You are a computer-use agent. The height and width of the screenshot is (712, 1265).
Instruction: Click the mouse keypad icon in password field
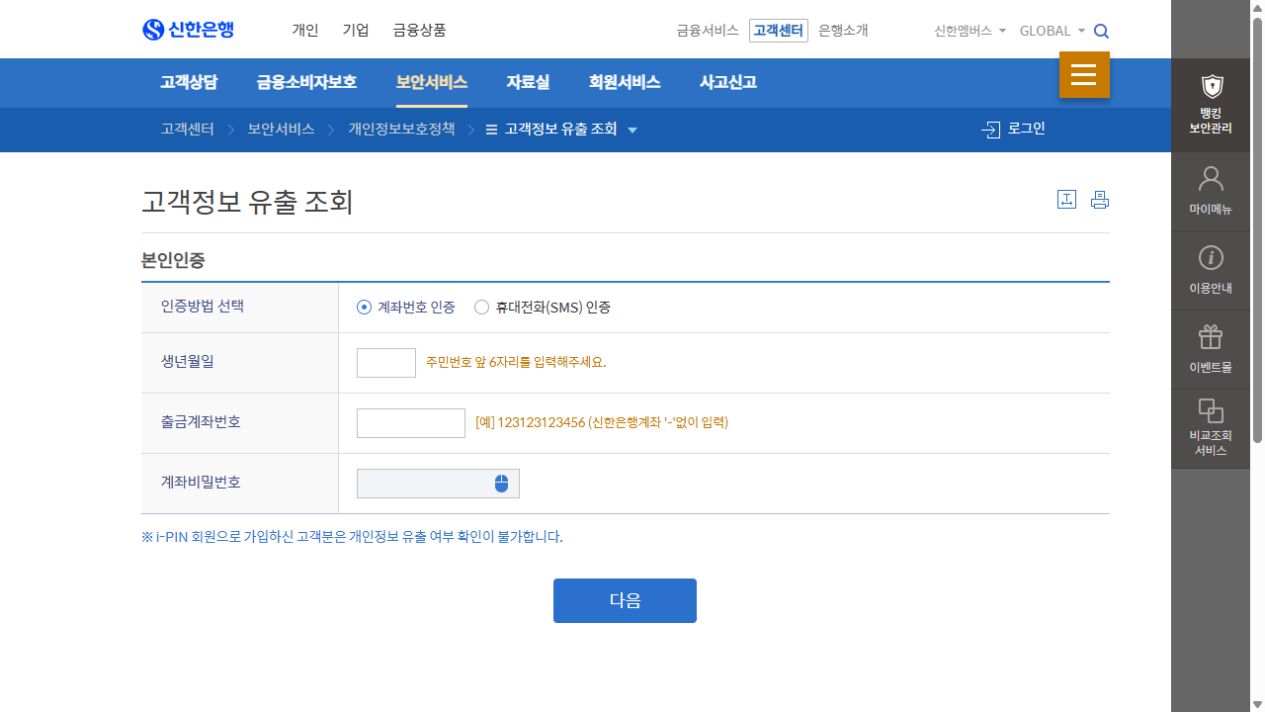click(501, 483)
